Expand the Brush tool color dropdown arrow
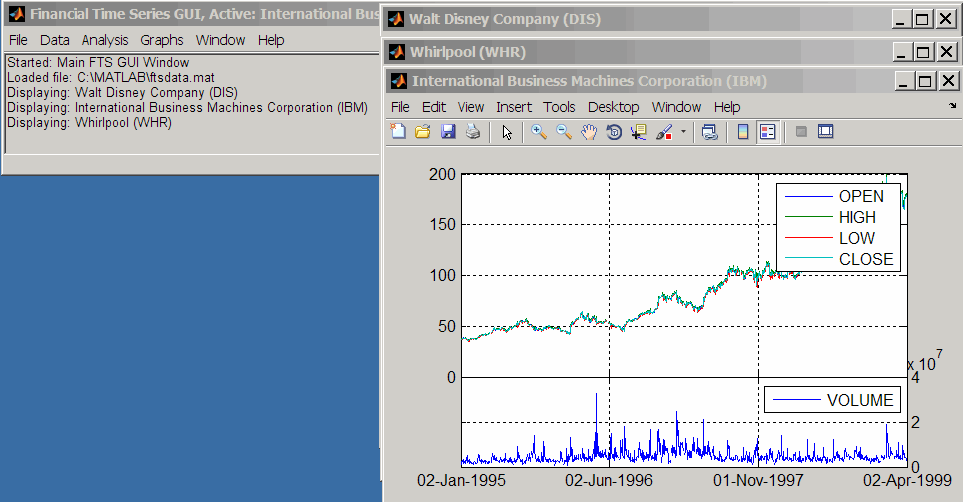 [683, 131]
